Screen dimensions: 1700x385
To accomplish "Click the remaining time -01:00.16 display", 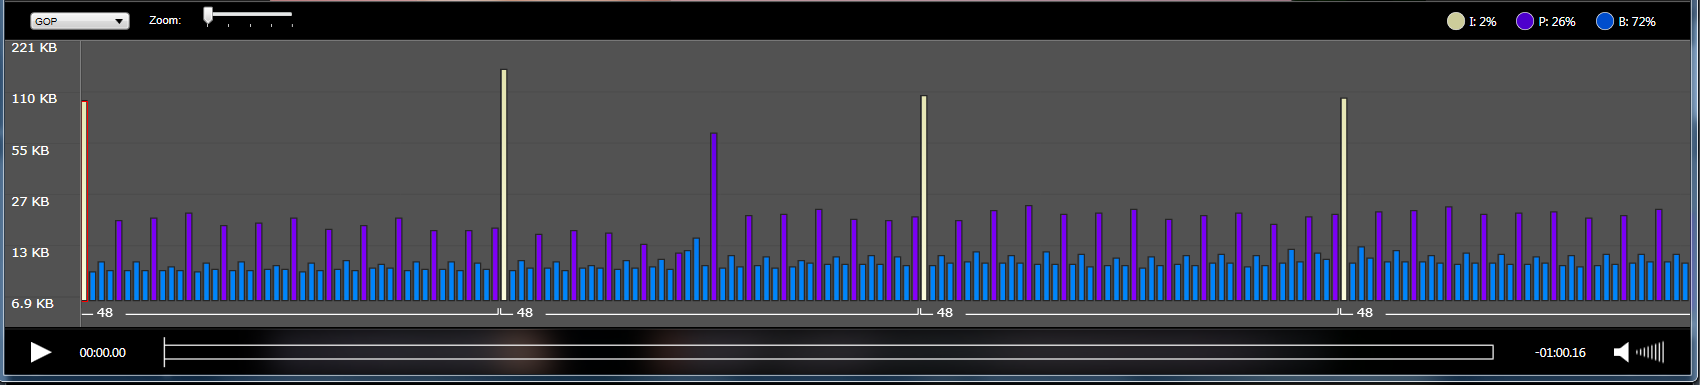I will point(1560,353).
